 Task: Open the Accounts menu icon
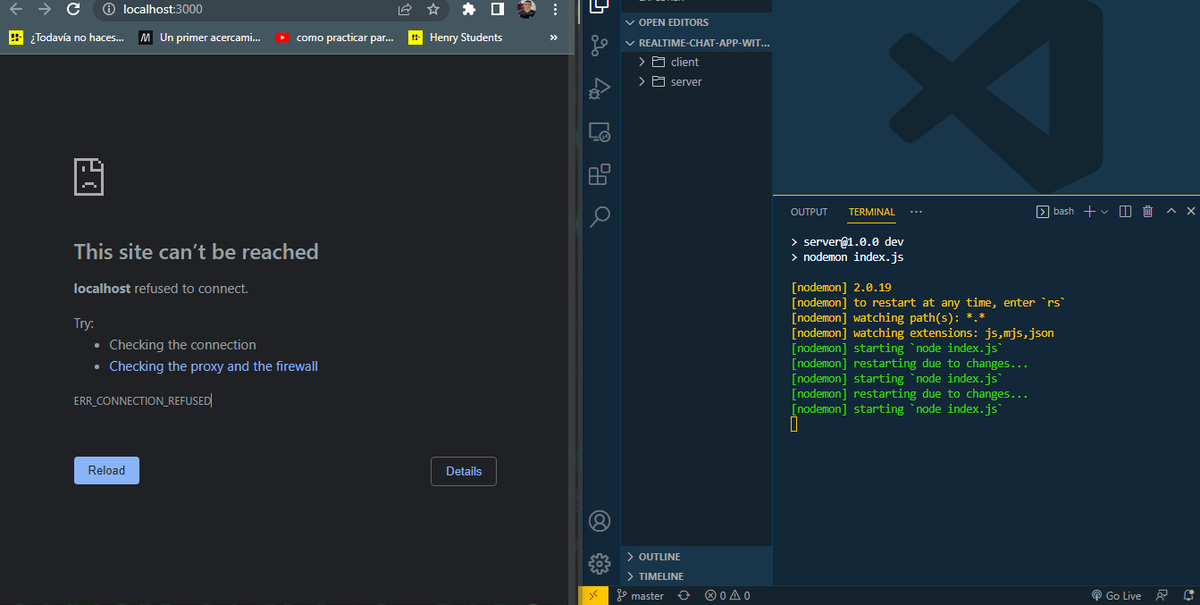[599, 521]
